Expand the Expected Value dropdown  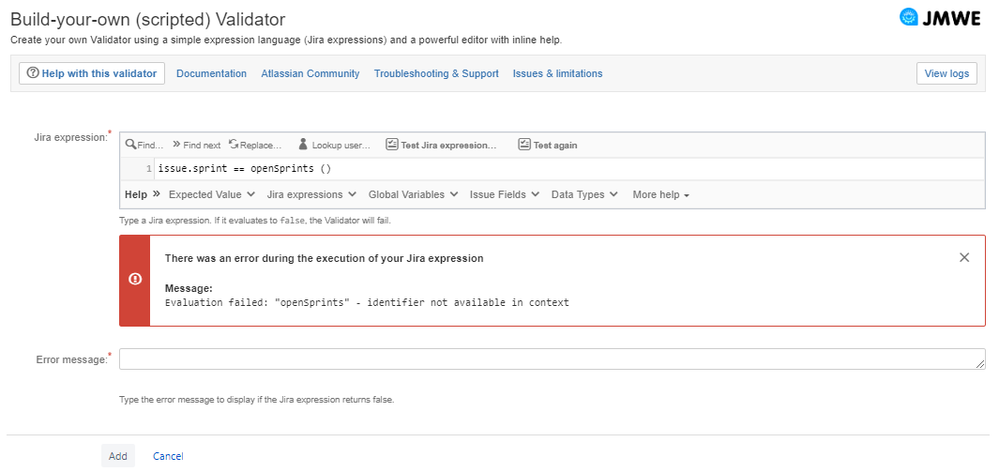pos(212,195)
